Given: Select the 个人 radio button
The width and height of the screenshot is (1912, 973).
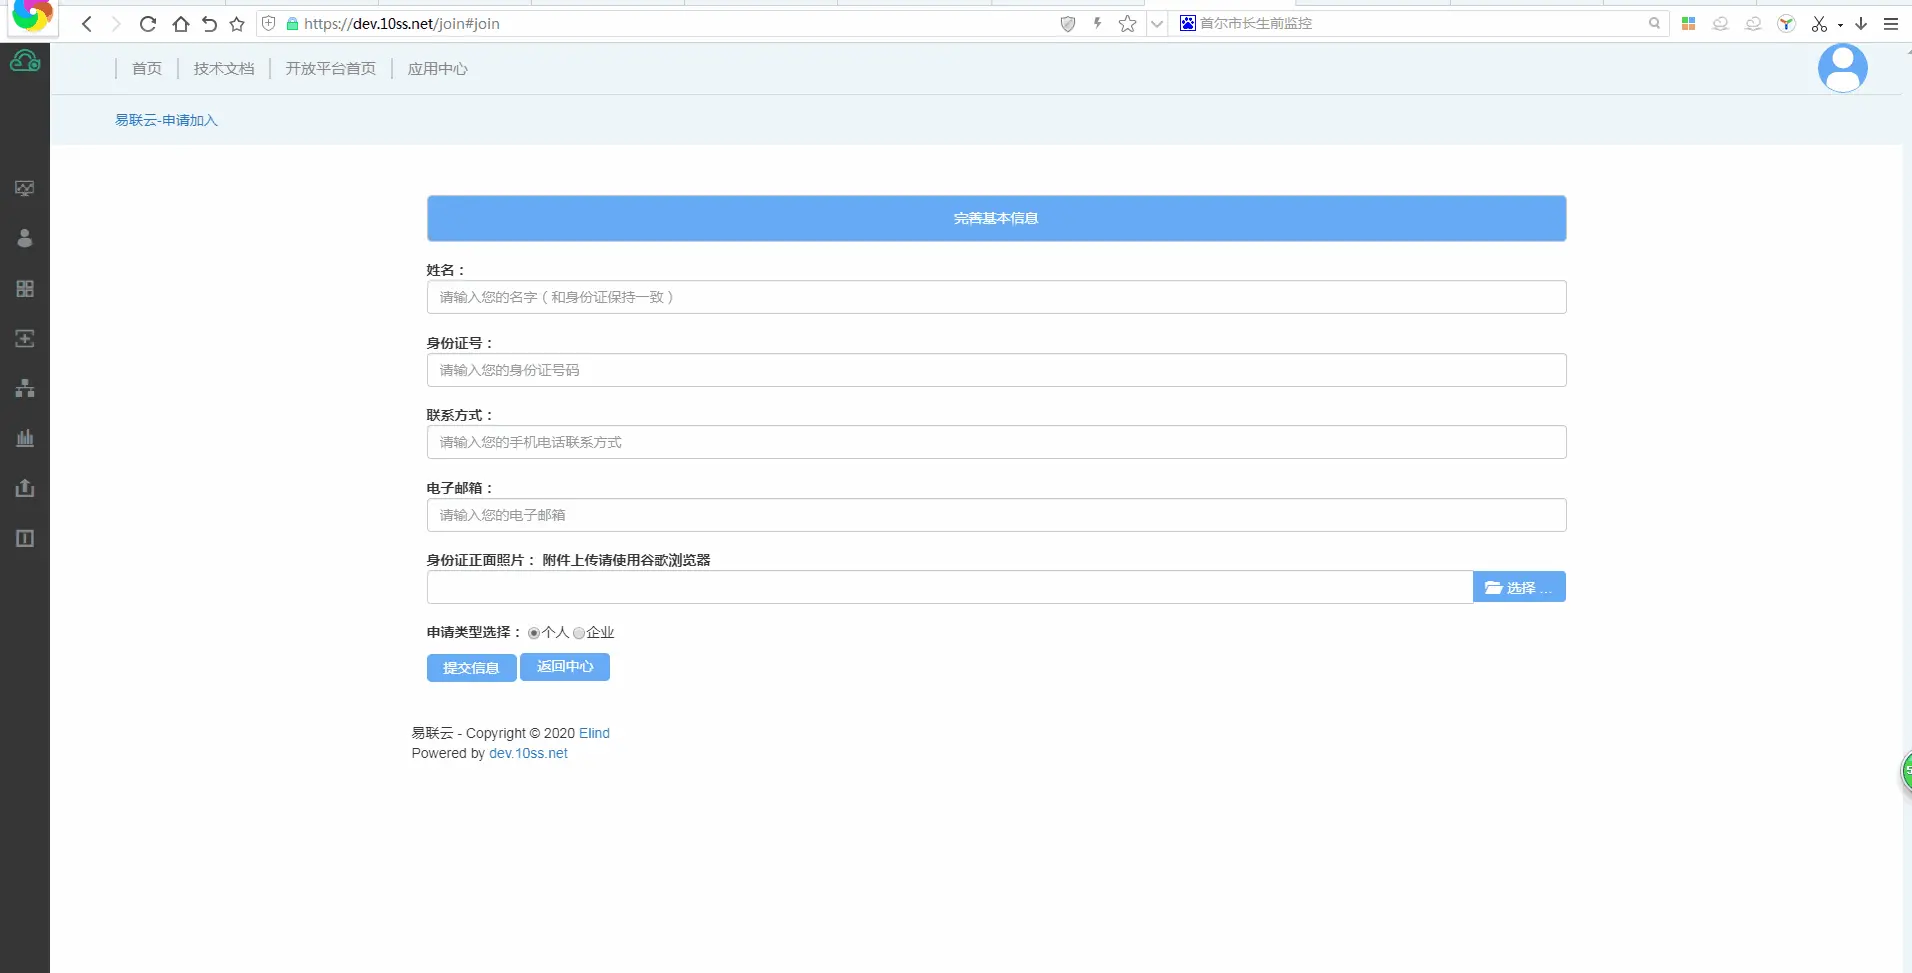Looking at the screenshot, I should (534, 633).
